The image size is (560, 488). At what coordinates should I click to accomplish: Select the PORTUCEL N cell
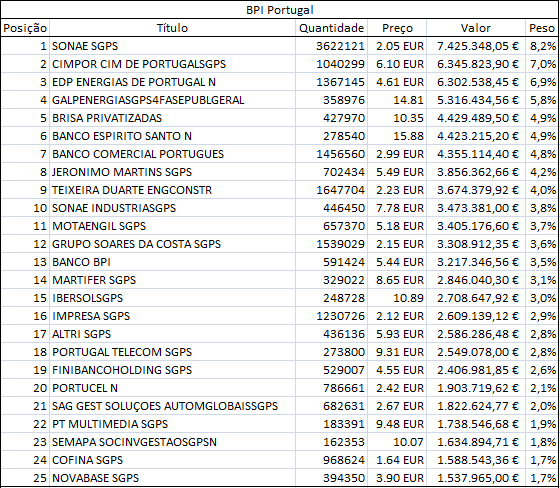pos(172,388)
